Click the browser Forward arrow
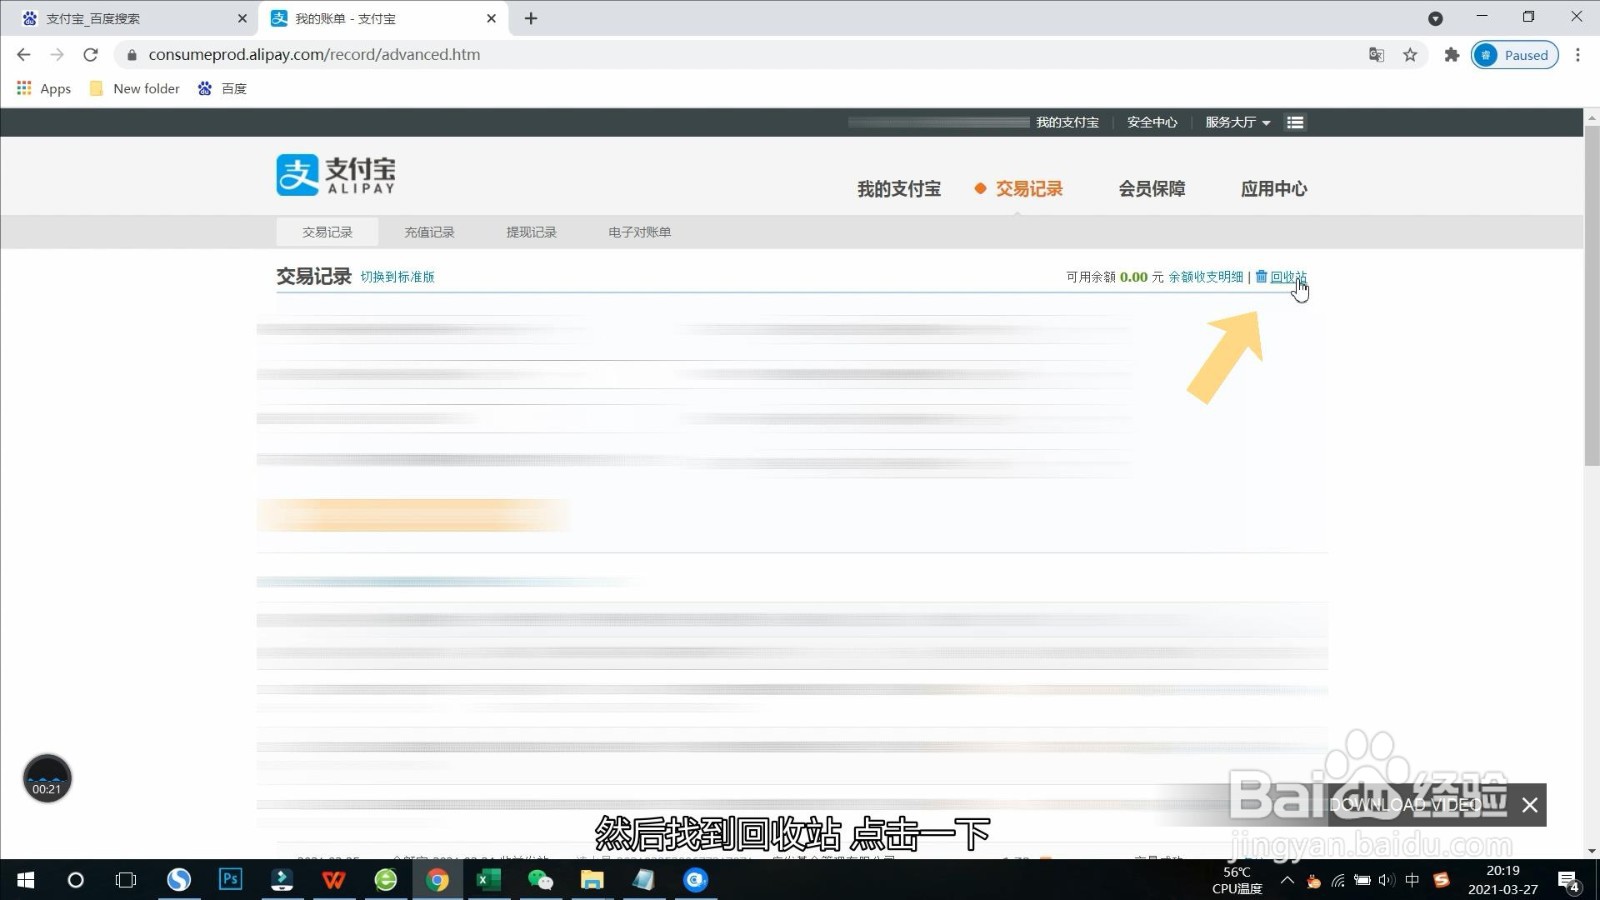Screen dimensions: 1600x900 tap(57, 55)
